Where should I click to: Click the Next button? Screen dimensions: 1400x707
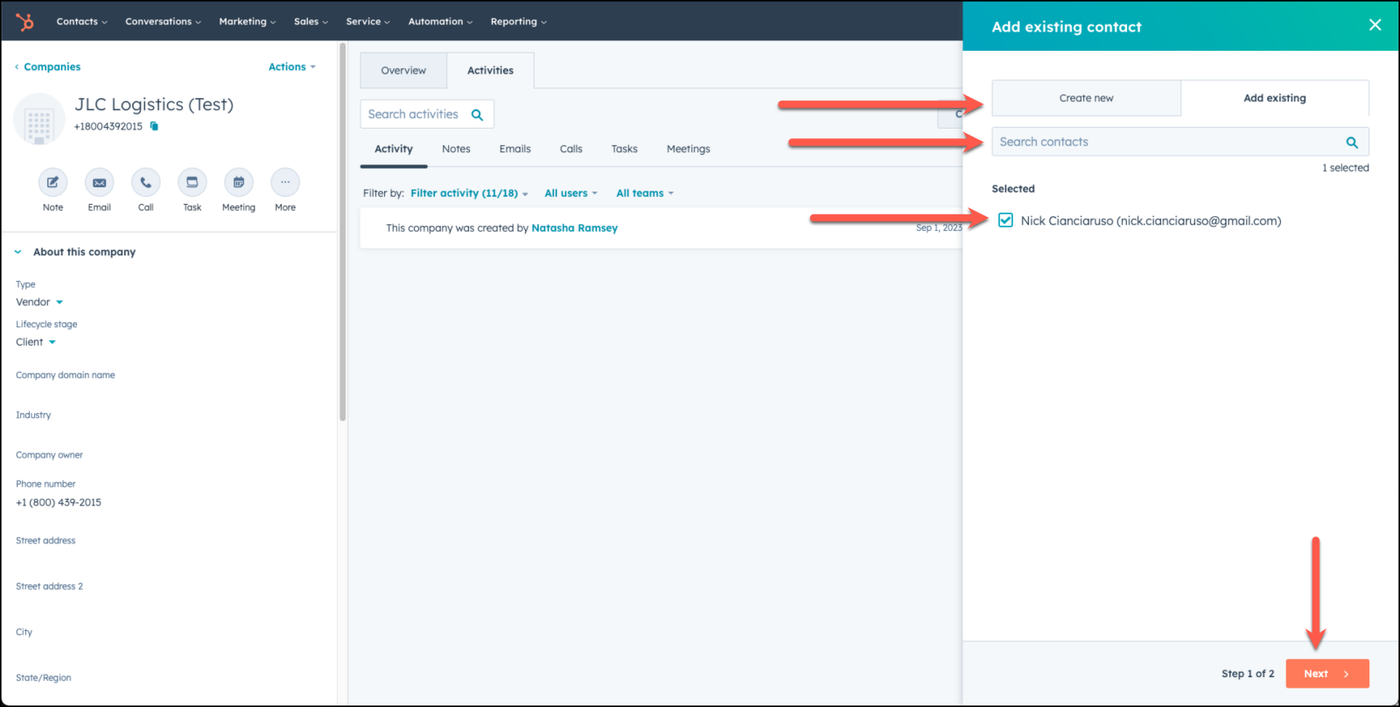pos(1326,673)
